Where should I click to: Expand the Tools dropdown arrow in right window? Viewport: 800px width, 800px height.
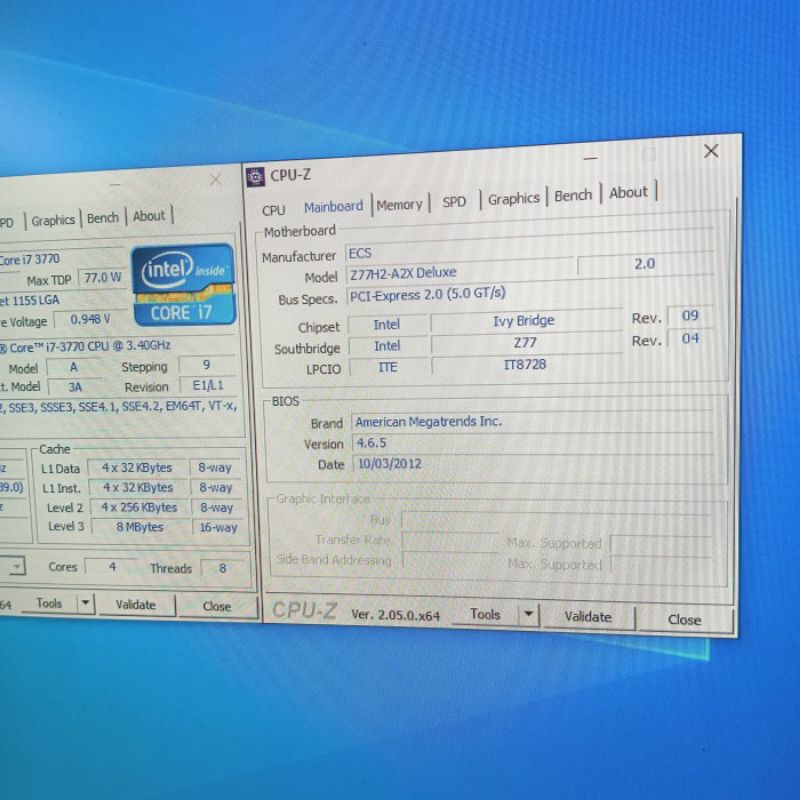tap(526, 615)
